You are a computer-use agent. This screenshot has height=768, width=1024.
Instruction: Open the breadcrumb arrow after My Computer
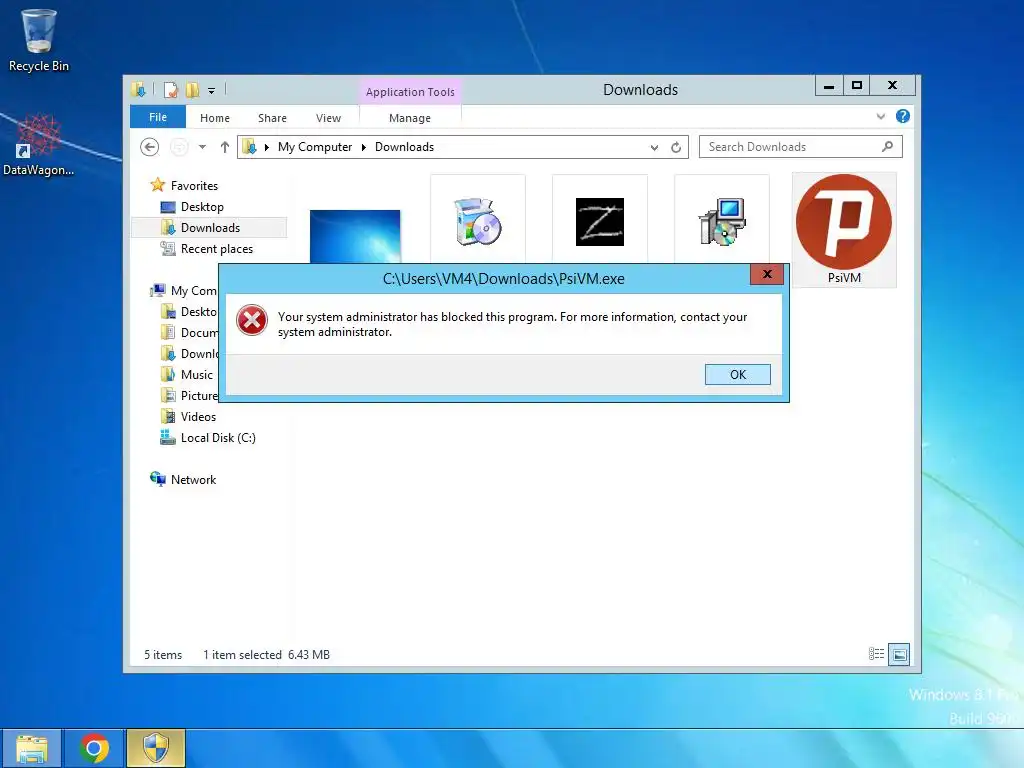coord(364,148)
